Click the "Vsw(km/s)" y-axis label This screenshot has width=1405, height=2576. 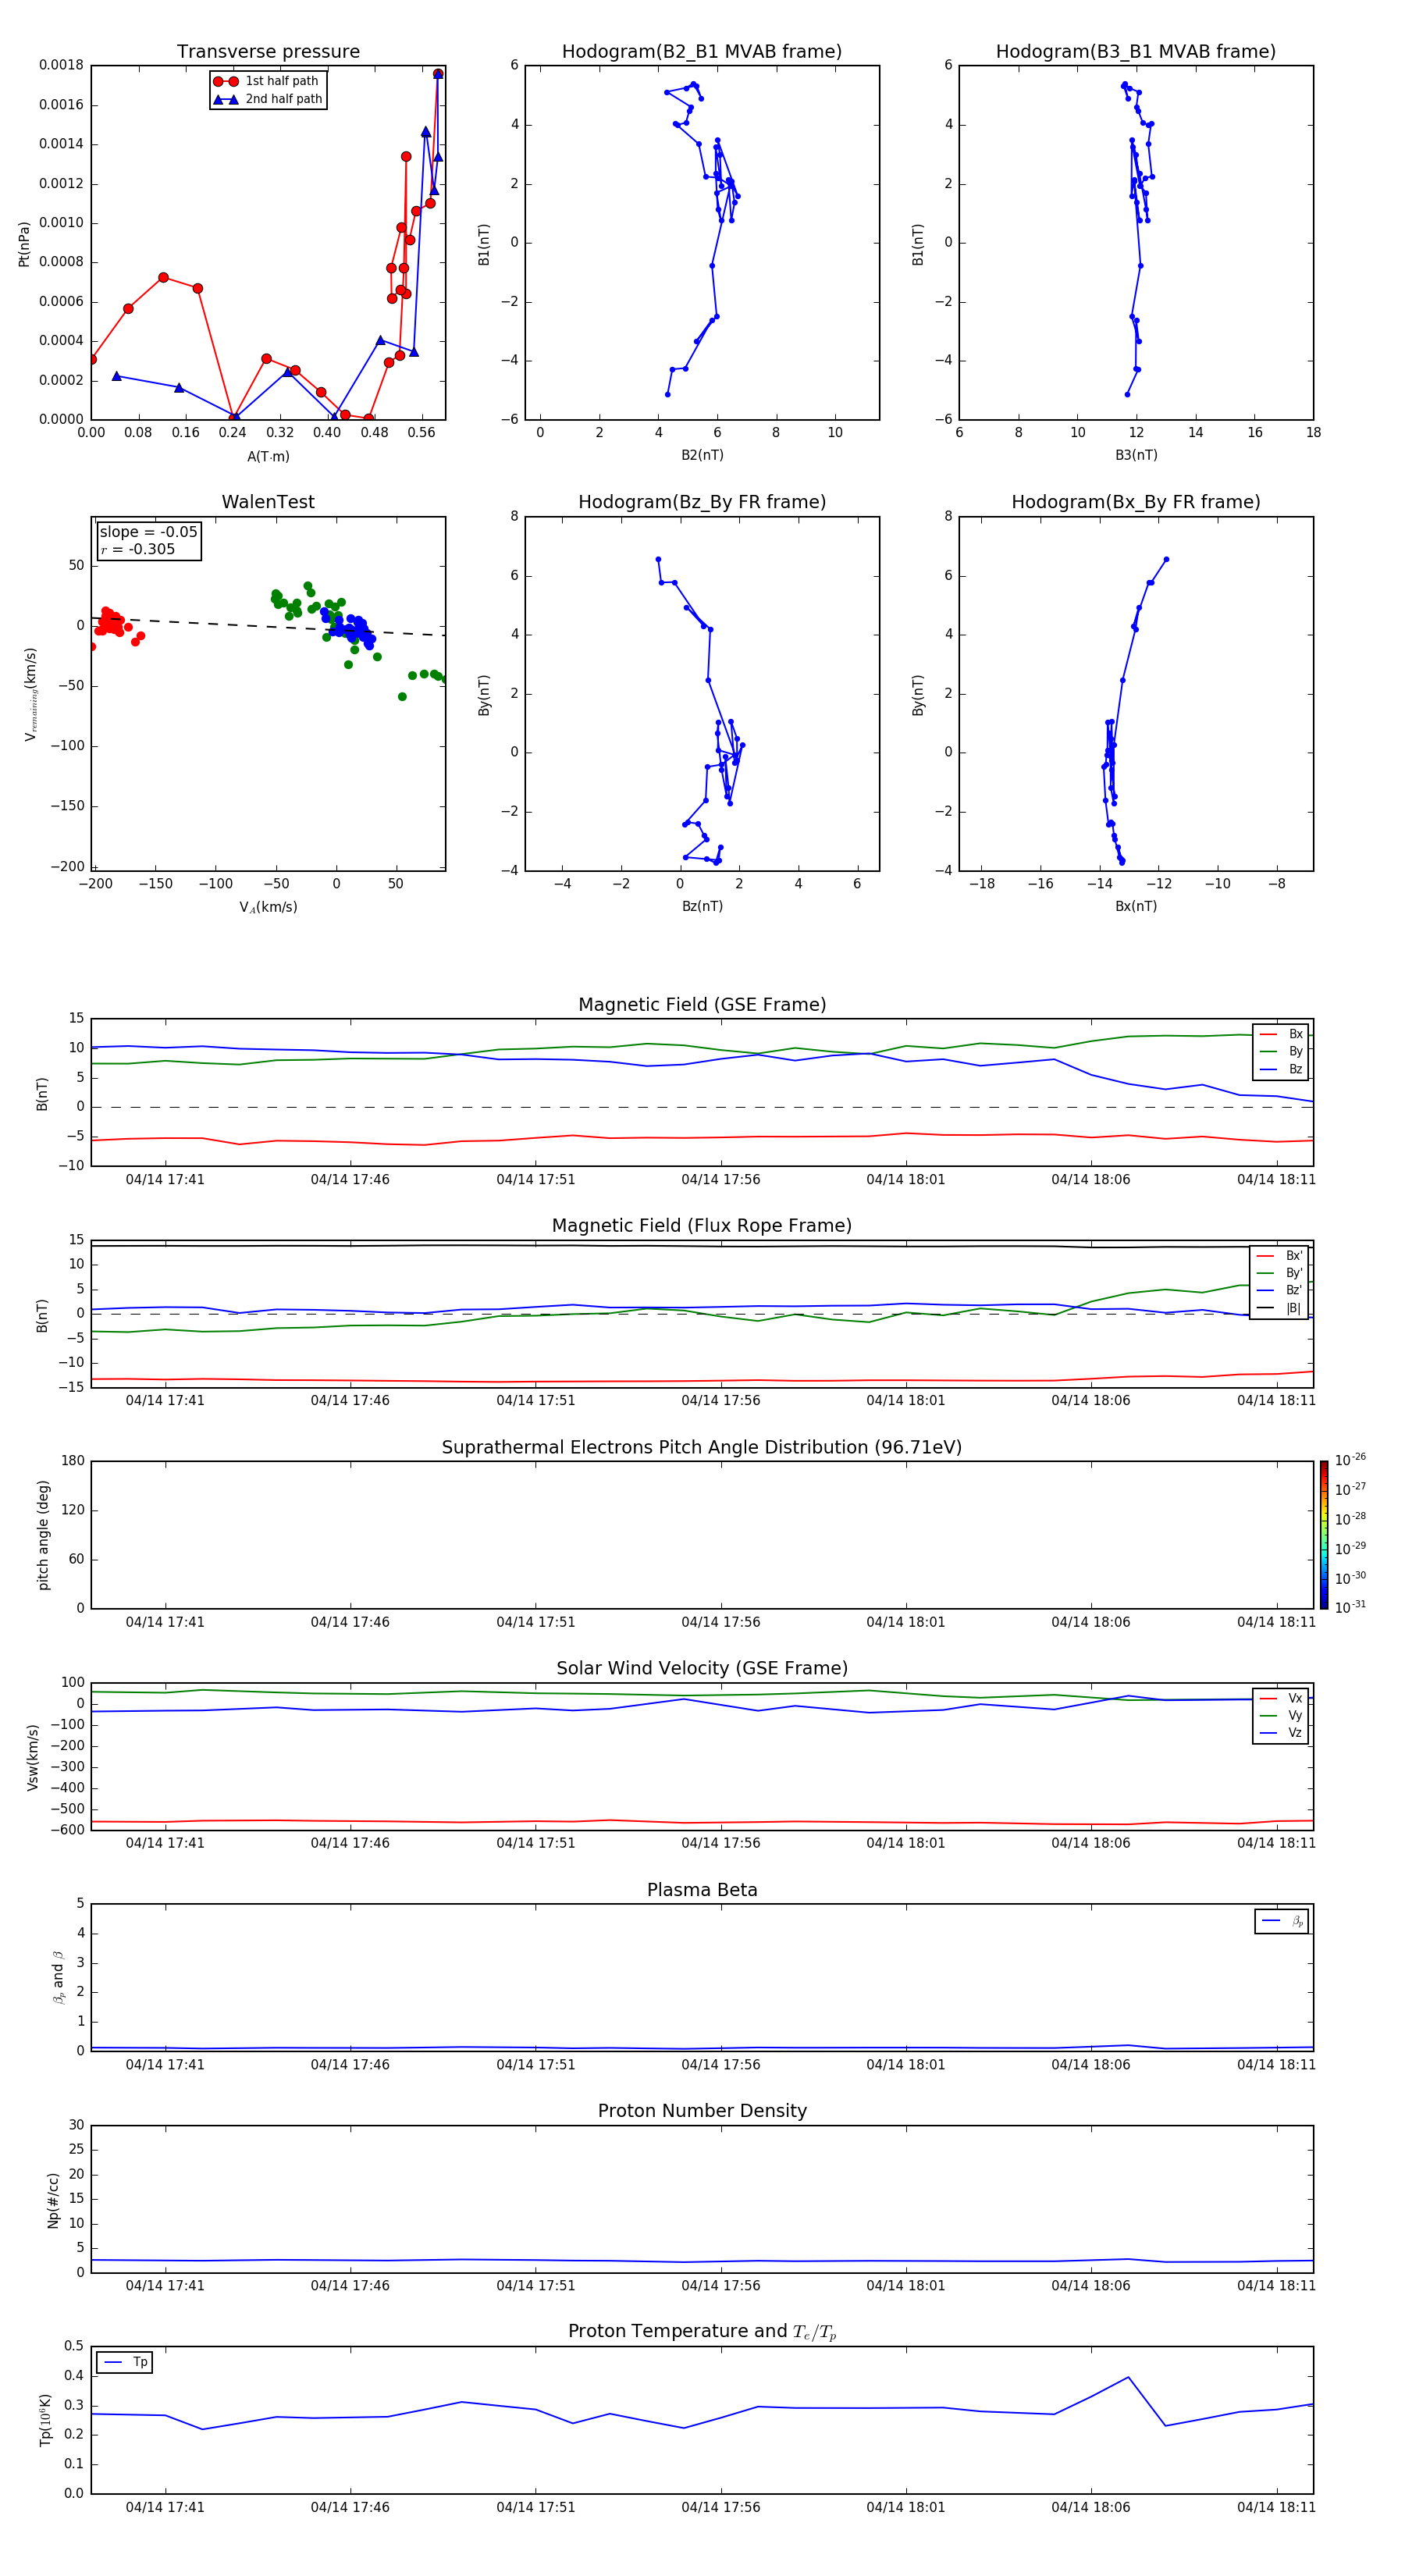(x=33, y=1757)
